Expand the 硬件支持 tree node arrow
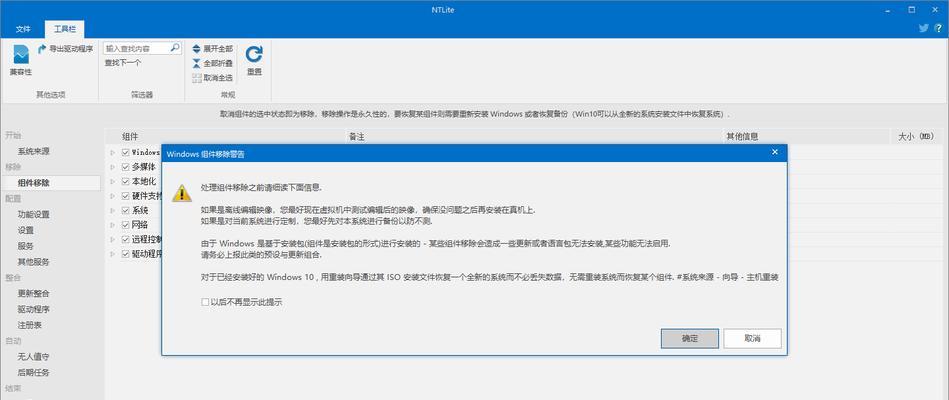This screenshot has height=400, width=949. pyautogui.click(x=113, y=196)
